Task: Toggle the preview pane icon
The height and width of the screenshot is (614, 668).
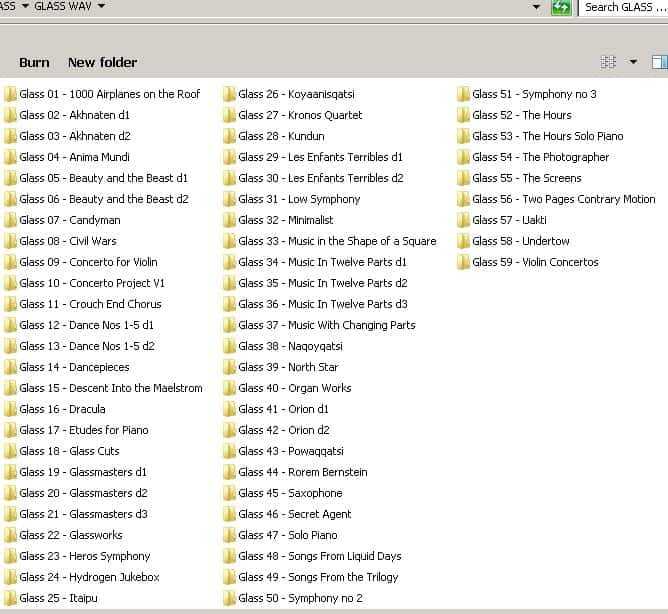Action: (659, 62)
